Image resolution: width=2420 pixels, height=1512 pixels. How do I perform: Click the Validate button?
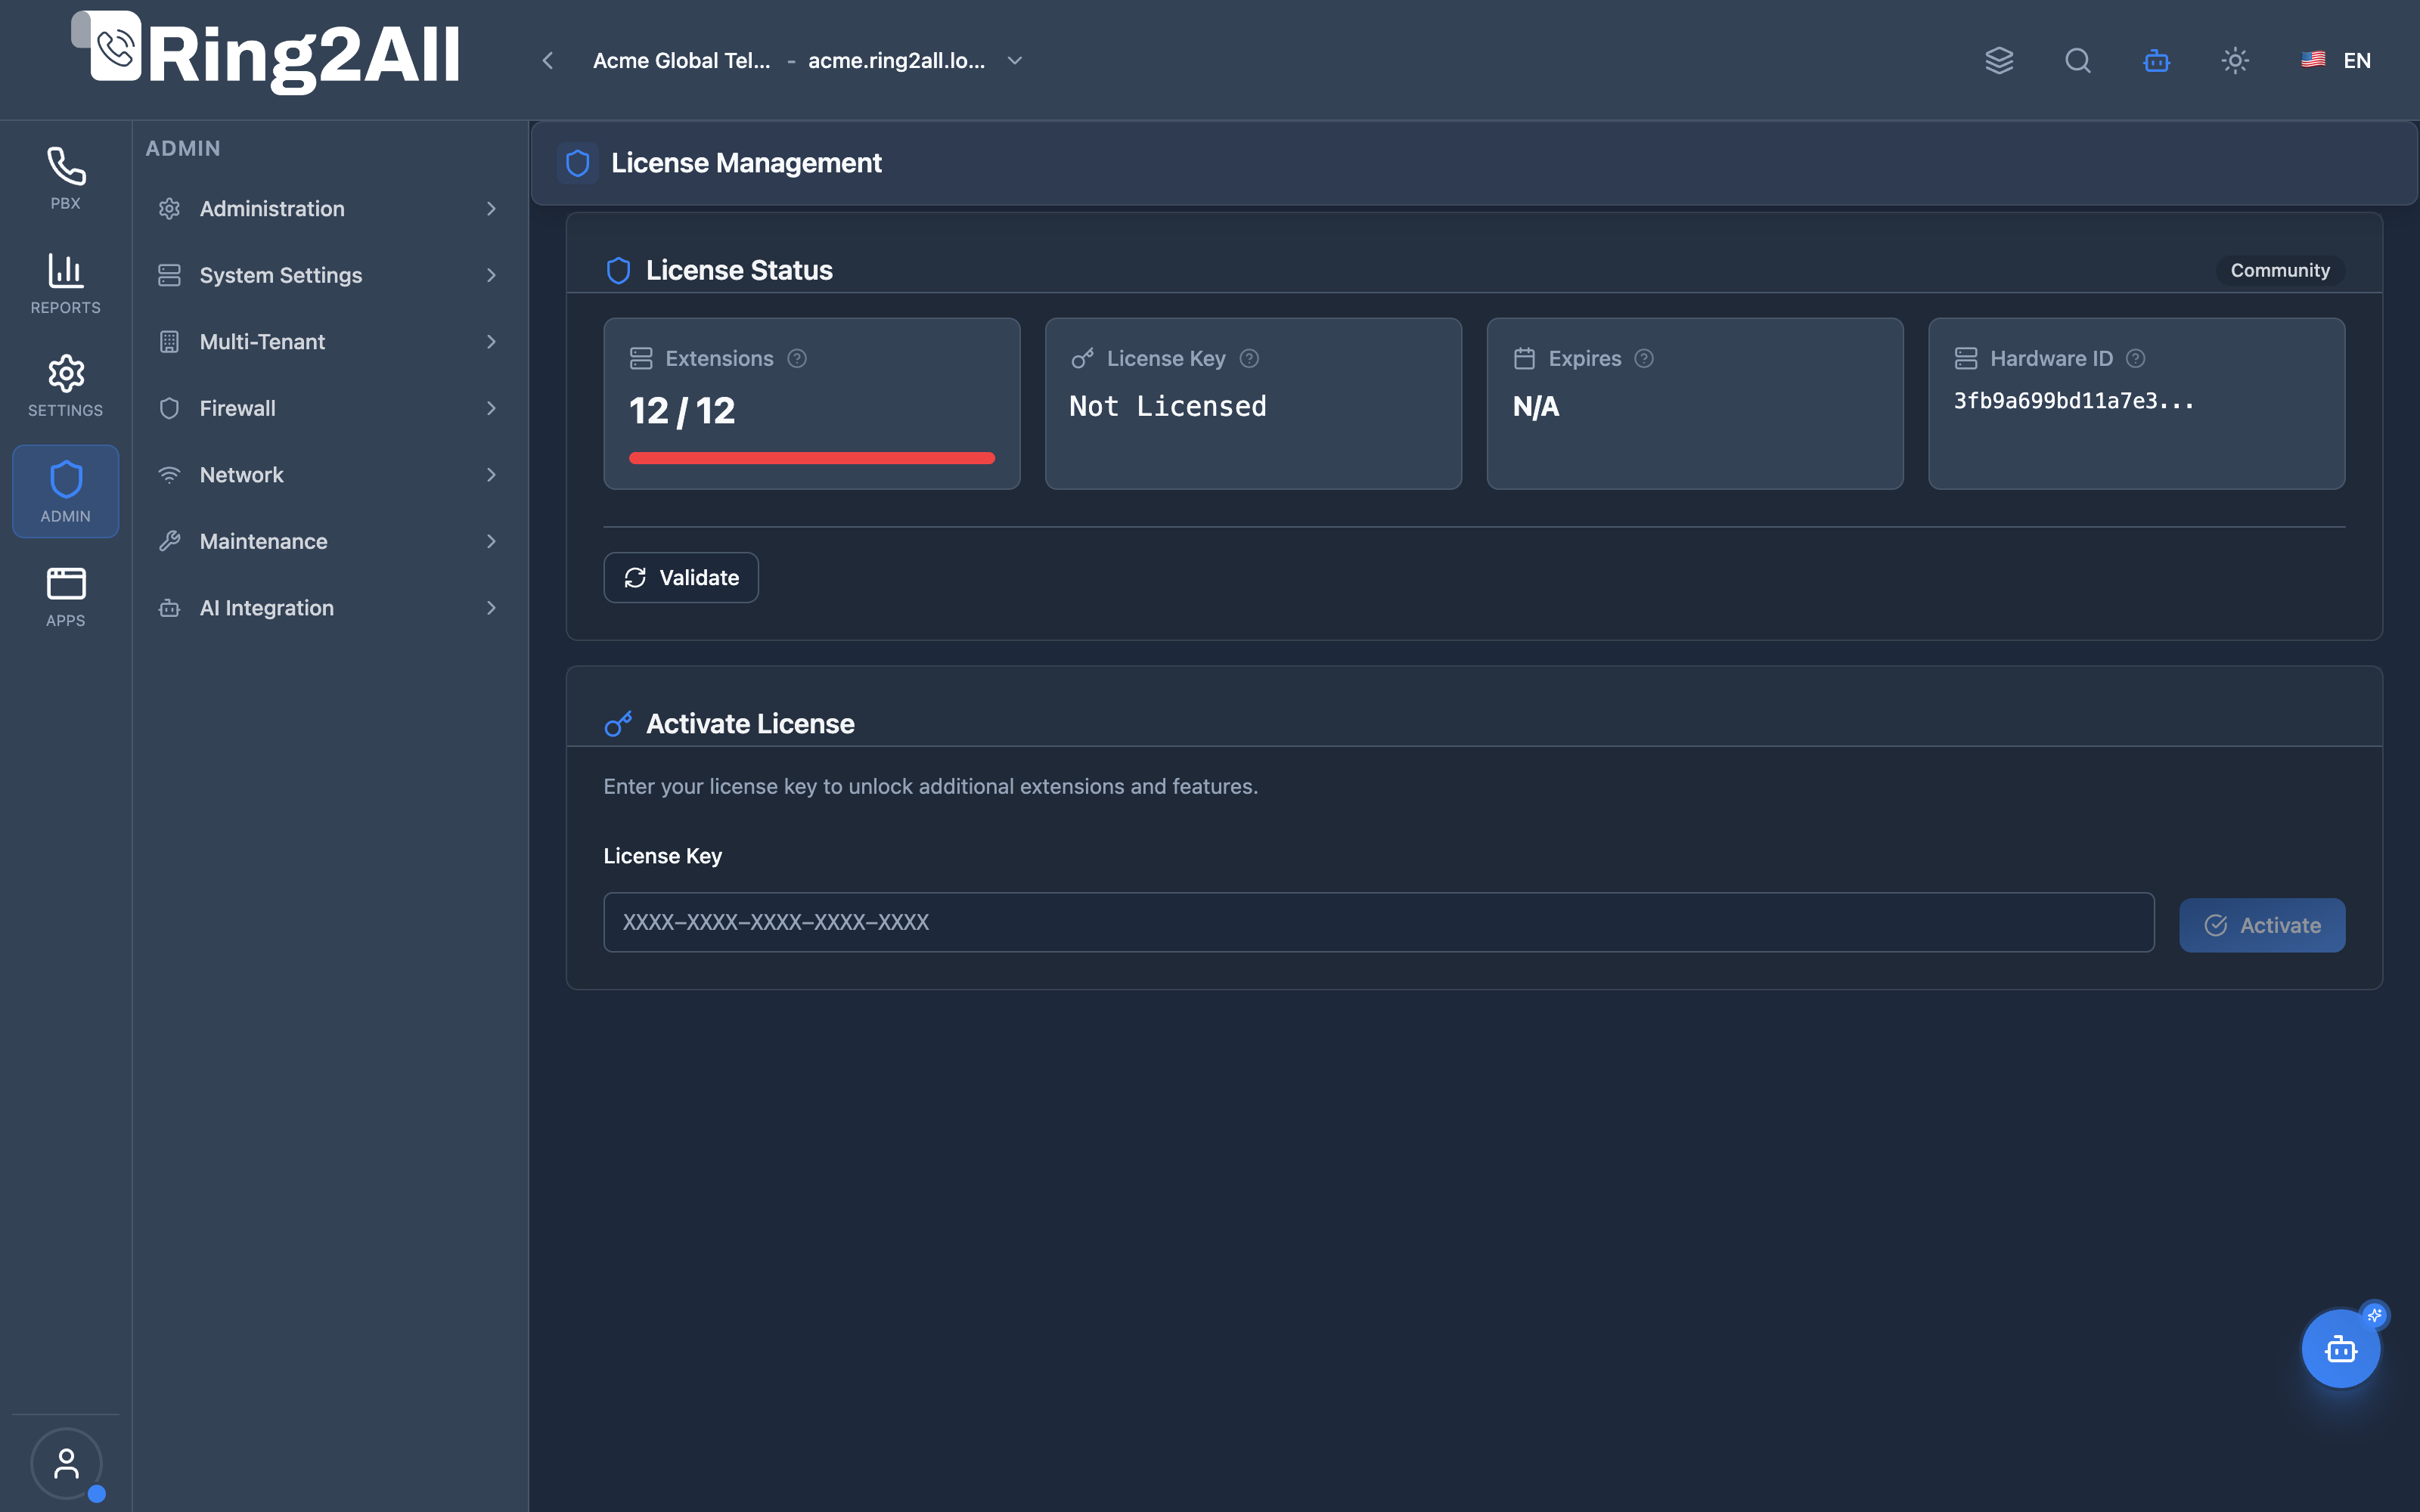(x=681, y=577)
